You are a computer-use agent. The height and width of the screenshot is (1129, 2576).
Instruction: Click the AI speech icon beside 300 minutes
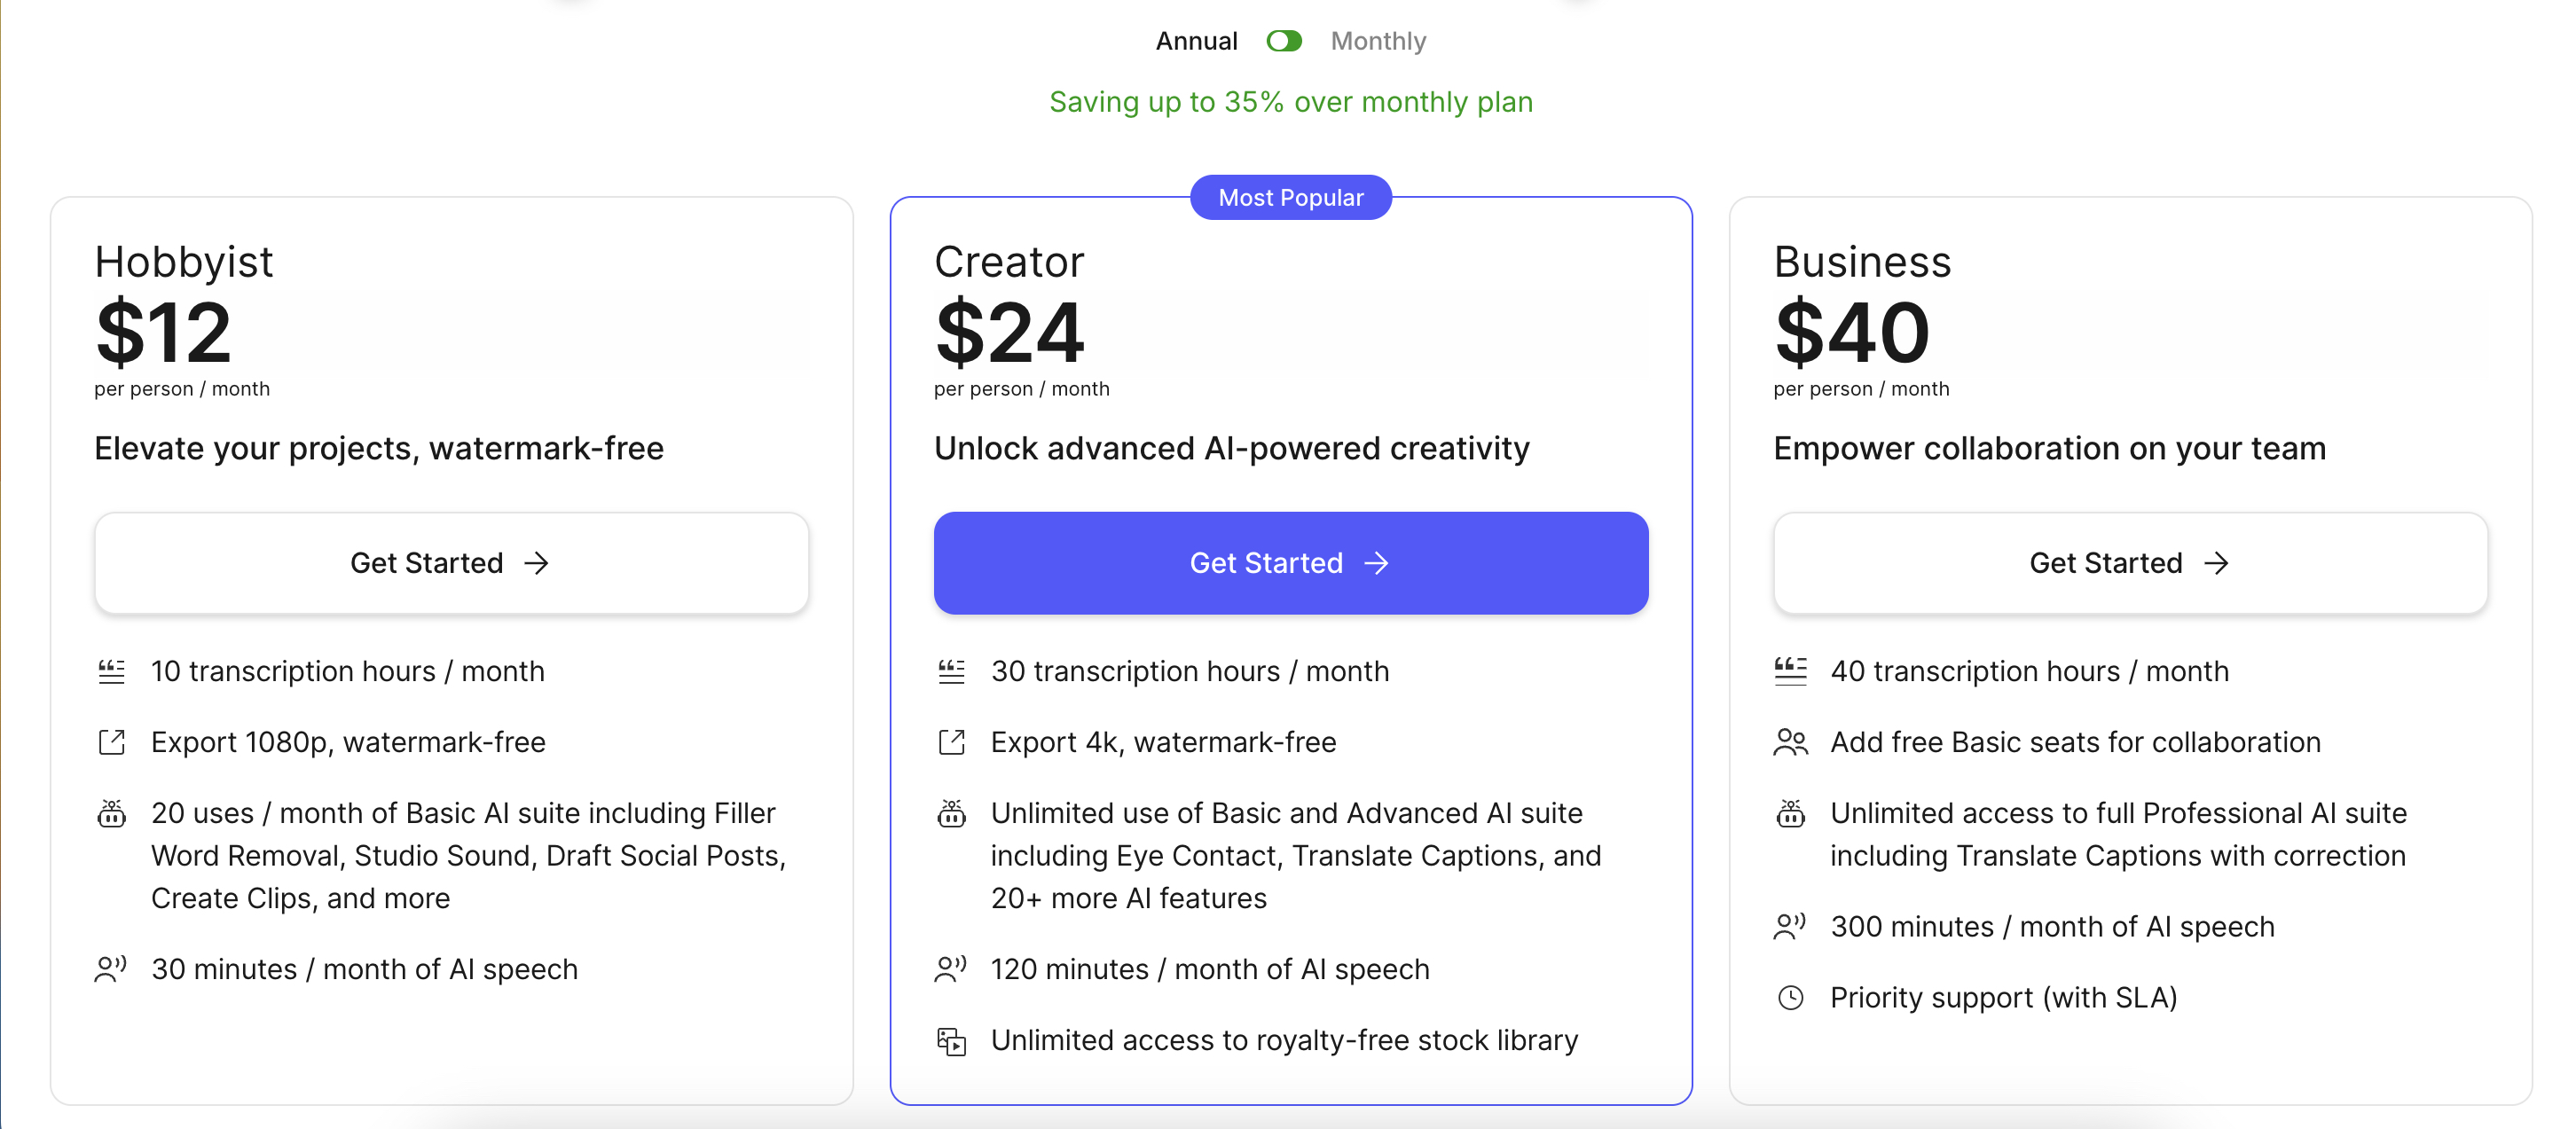point(1790,926)
